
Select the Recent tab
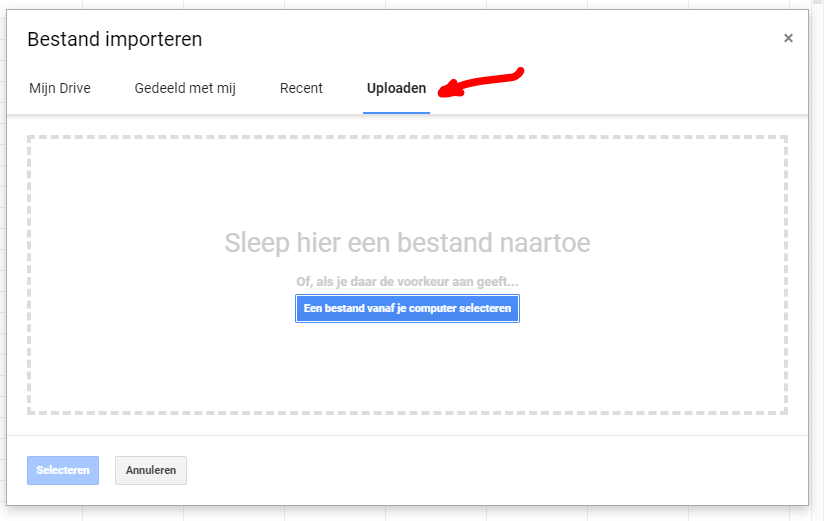(x=301, y=88)
